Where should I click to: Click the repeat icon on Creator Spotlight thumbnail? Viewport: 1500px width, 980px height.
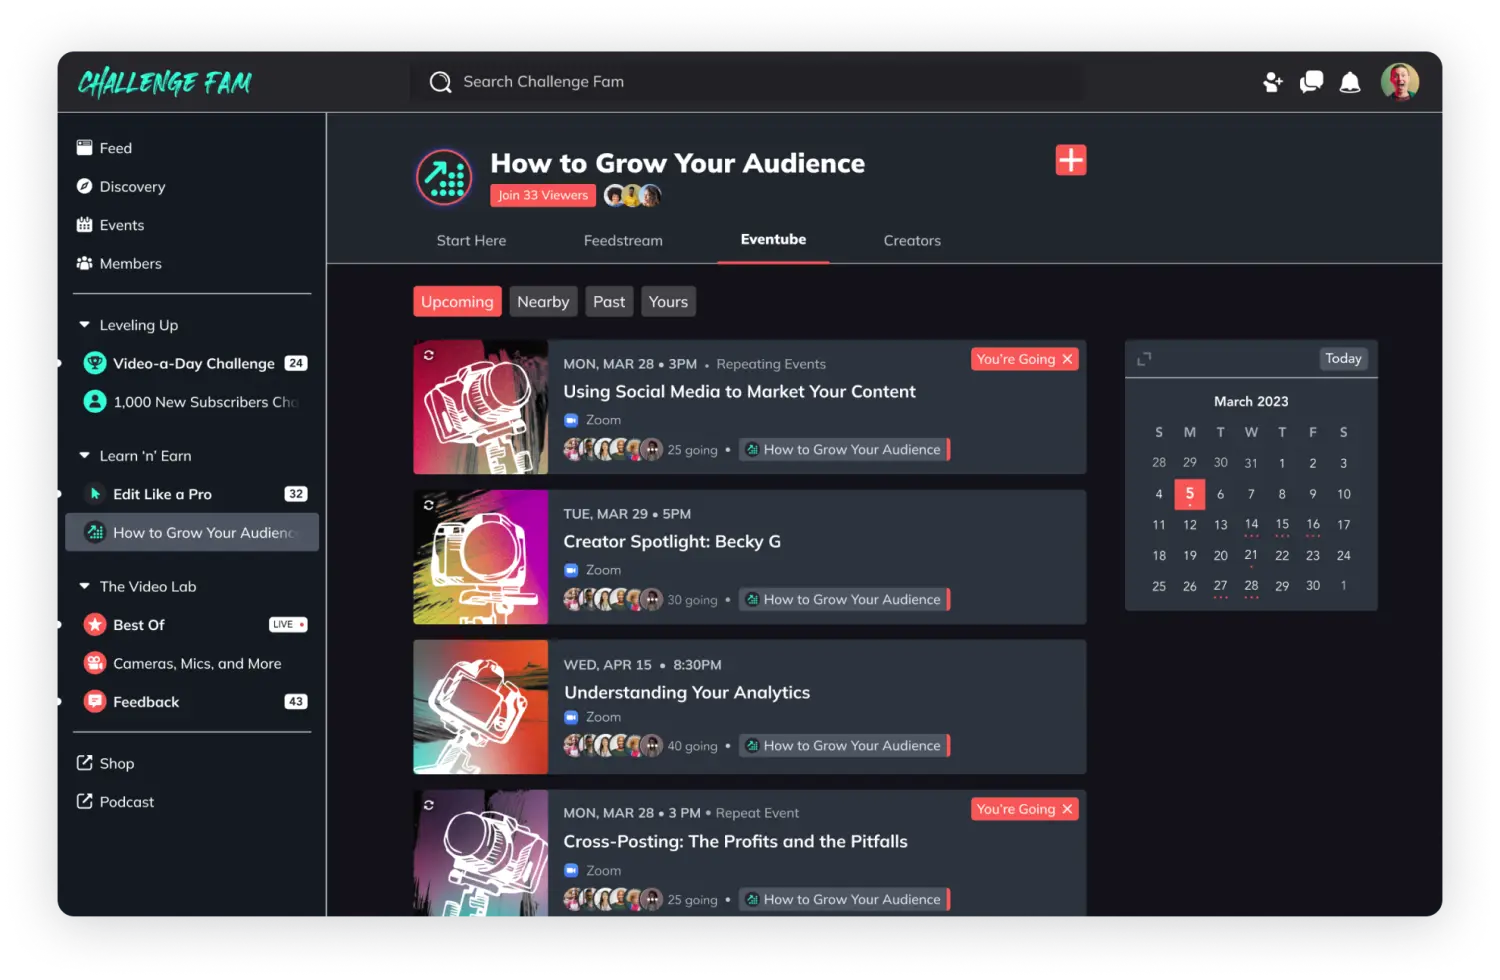(x=429, y=505)
